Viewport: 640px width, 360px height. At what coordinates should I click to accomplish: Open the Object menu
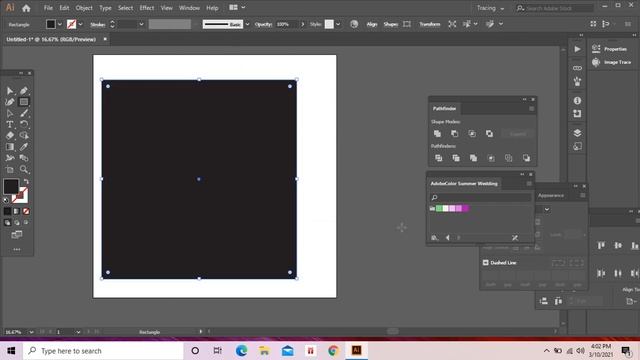[84, 8]
